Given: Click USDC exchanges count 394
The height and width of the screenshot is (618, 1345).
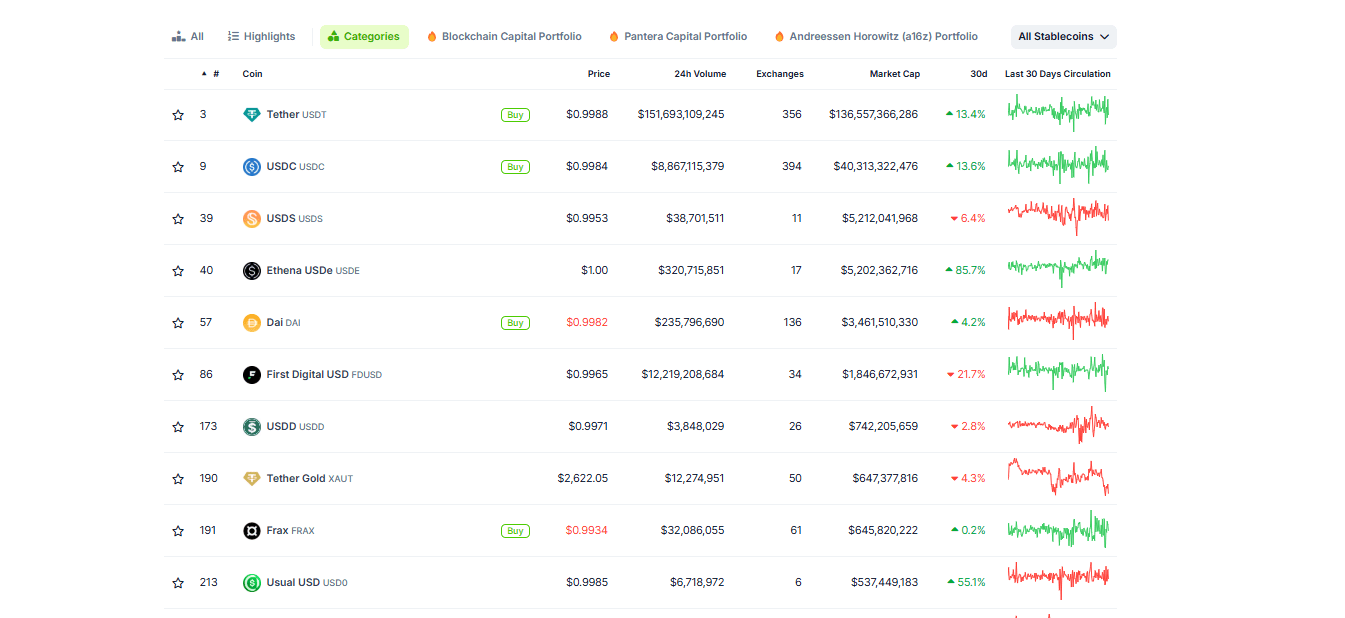Looking at the screenshot, I should point(792,167).
